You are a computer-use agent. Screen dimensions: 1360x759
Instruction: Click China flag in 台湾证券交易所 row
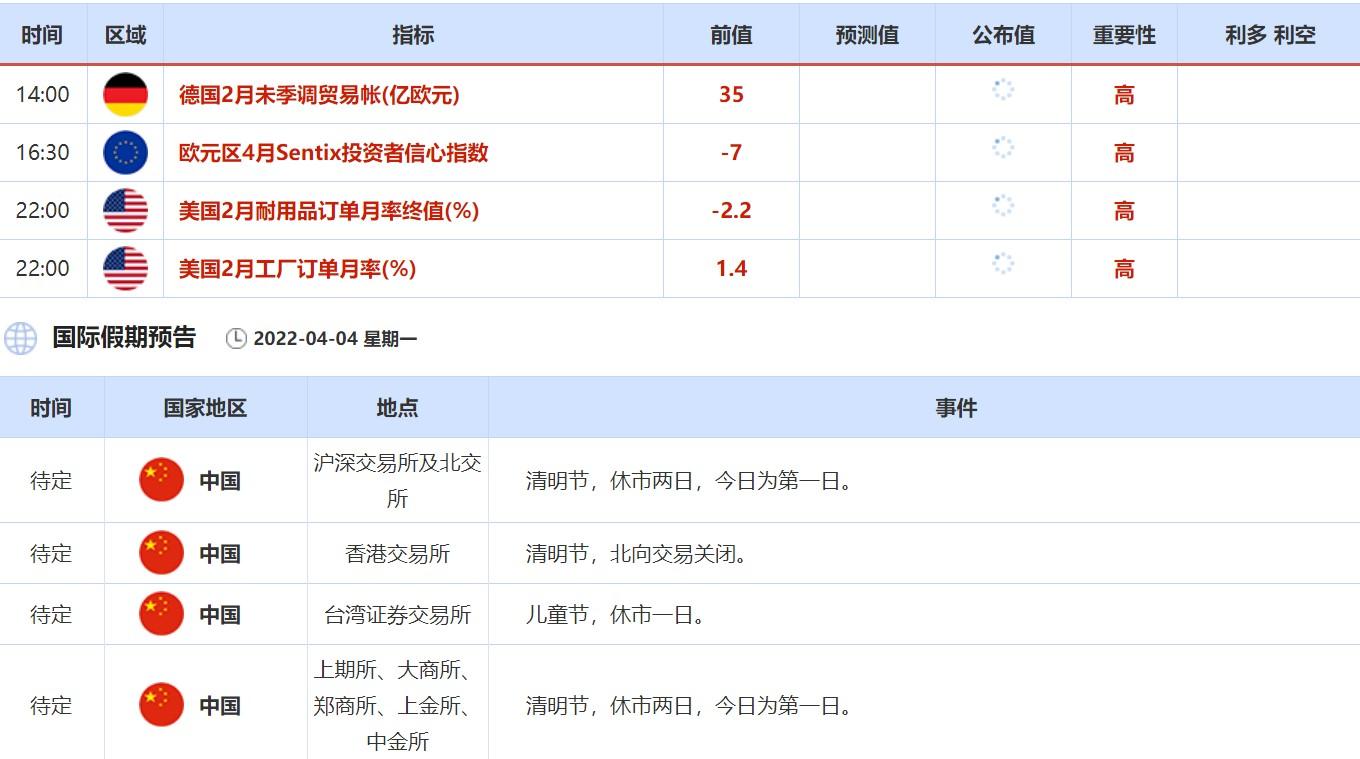coord(161,614)
